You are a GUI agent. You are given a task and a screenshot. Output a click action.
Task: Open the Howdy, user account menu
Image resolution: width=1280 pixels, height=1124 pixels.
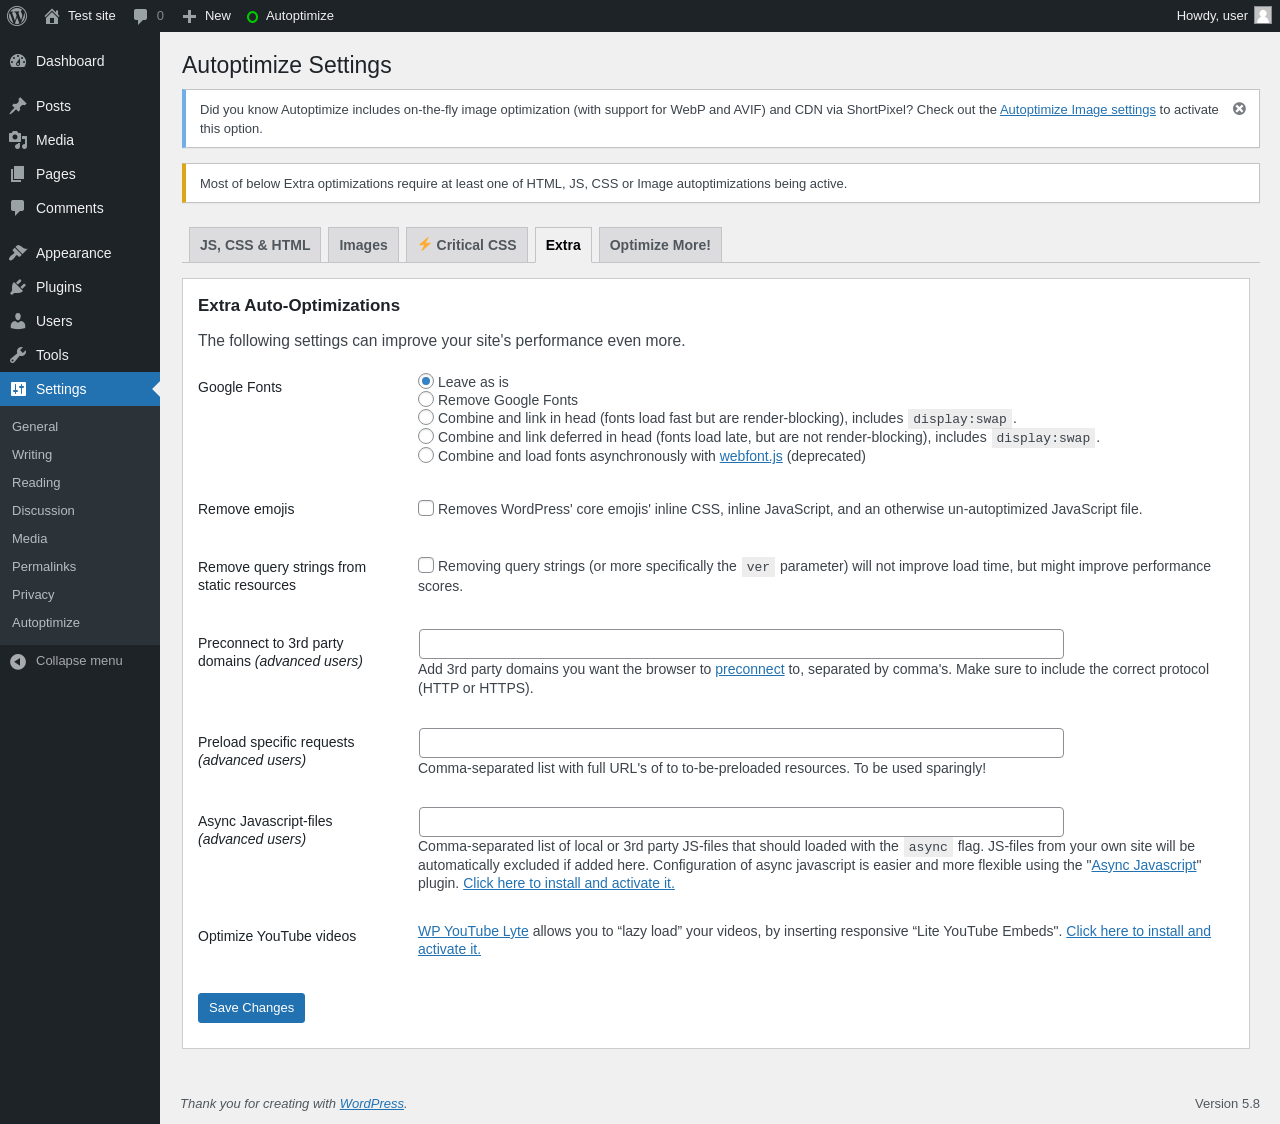(1222, 16)
